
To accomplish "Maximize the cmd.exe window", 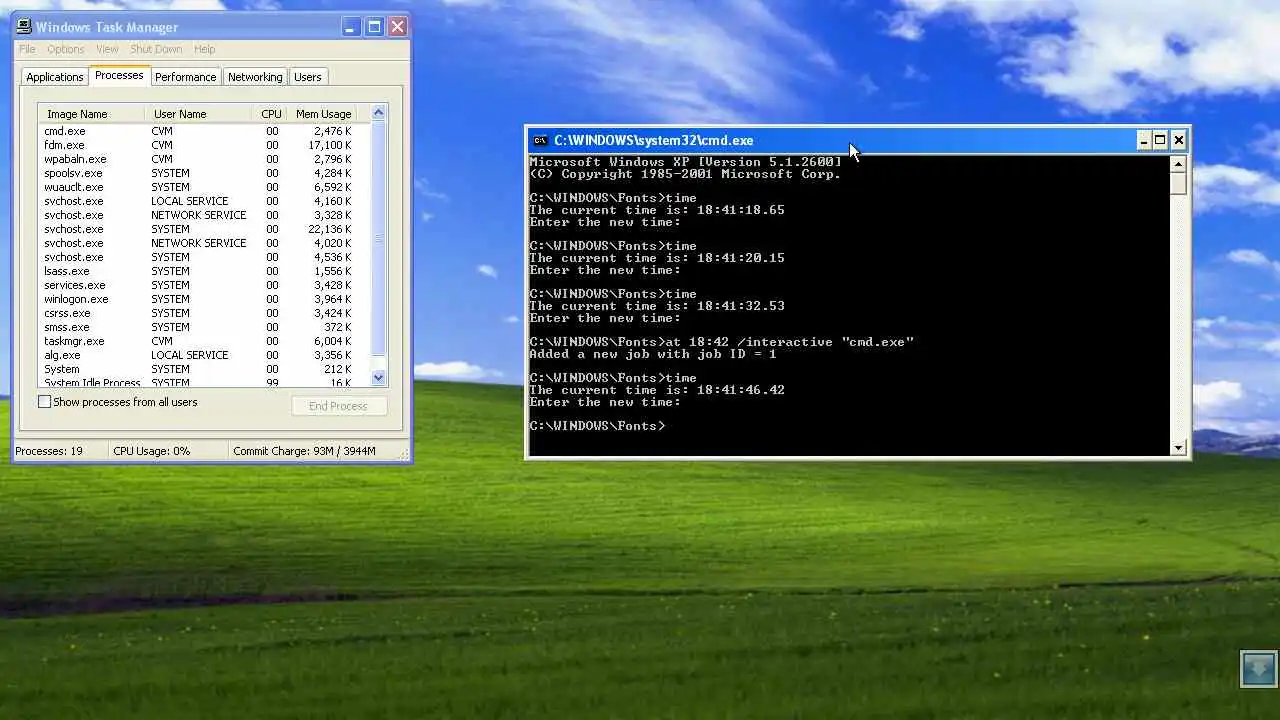I will coord(1160,141).
